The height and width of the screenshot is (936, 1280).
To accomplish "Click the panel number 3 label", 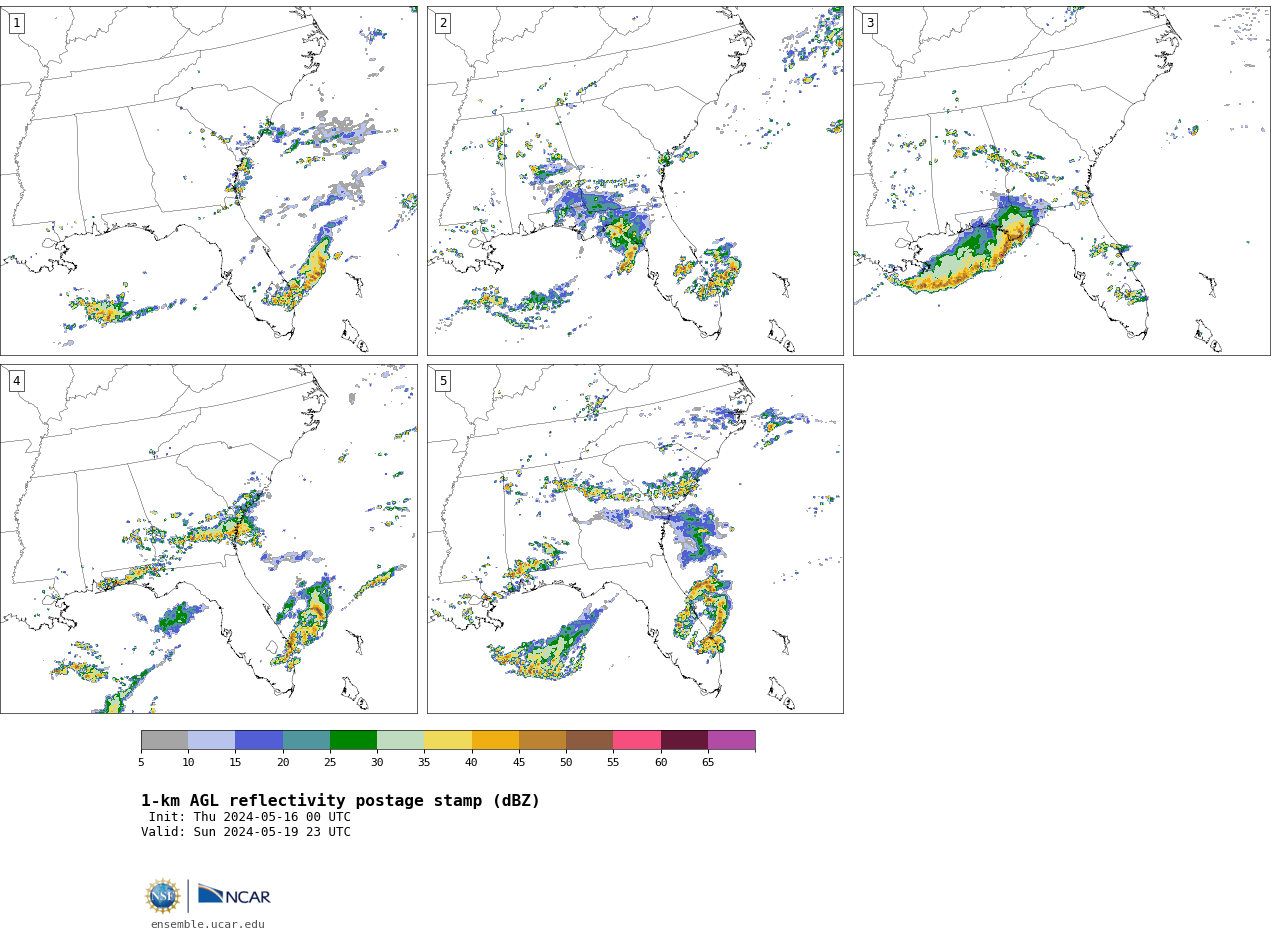I will click(870, 23).
